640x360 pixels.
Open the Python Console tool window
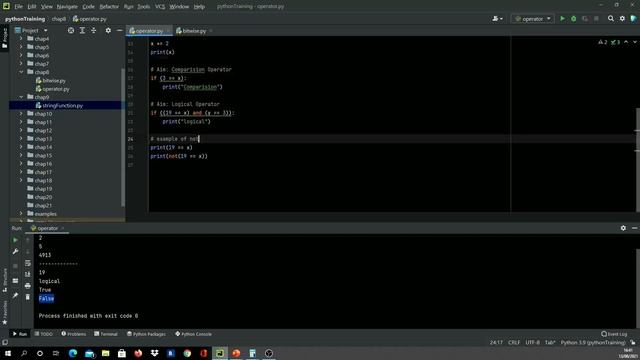[193, 334]
